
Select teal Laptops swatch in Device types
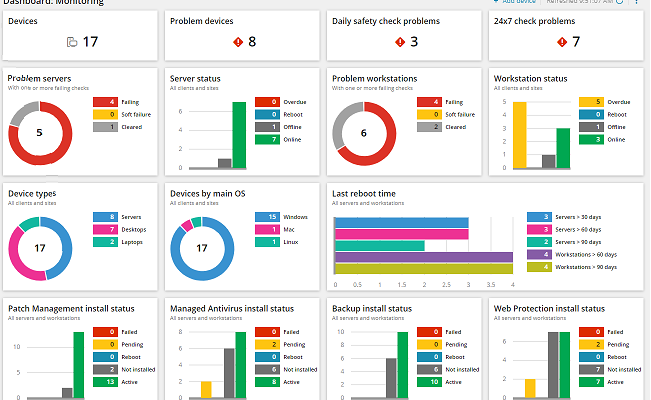105,242
